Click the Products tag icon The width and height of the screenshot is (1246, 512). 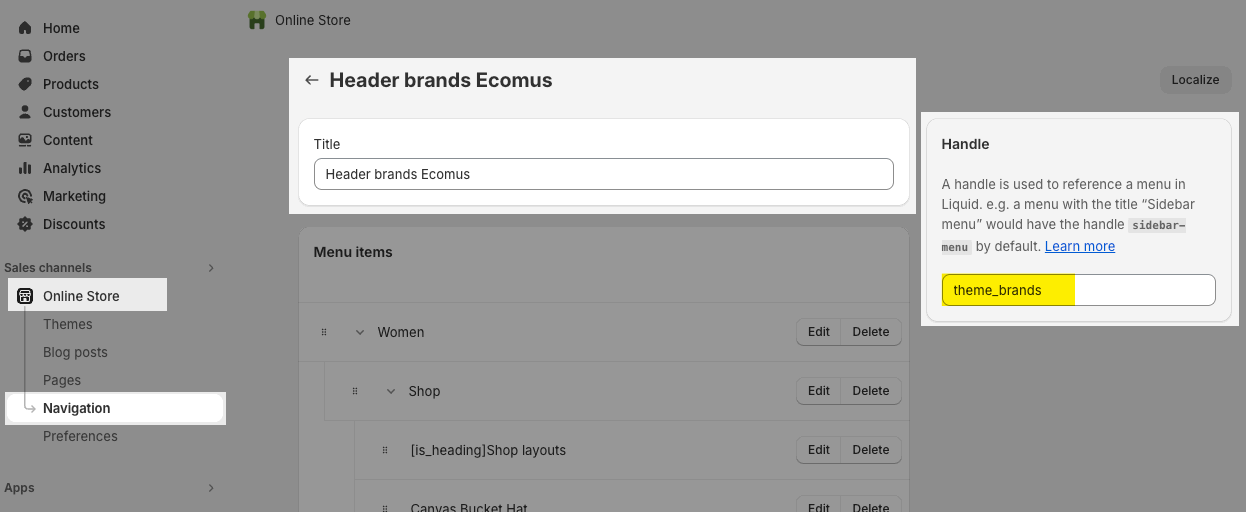click(x=25, y=84)
